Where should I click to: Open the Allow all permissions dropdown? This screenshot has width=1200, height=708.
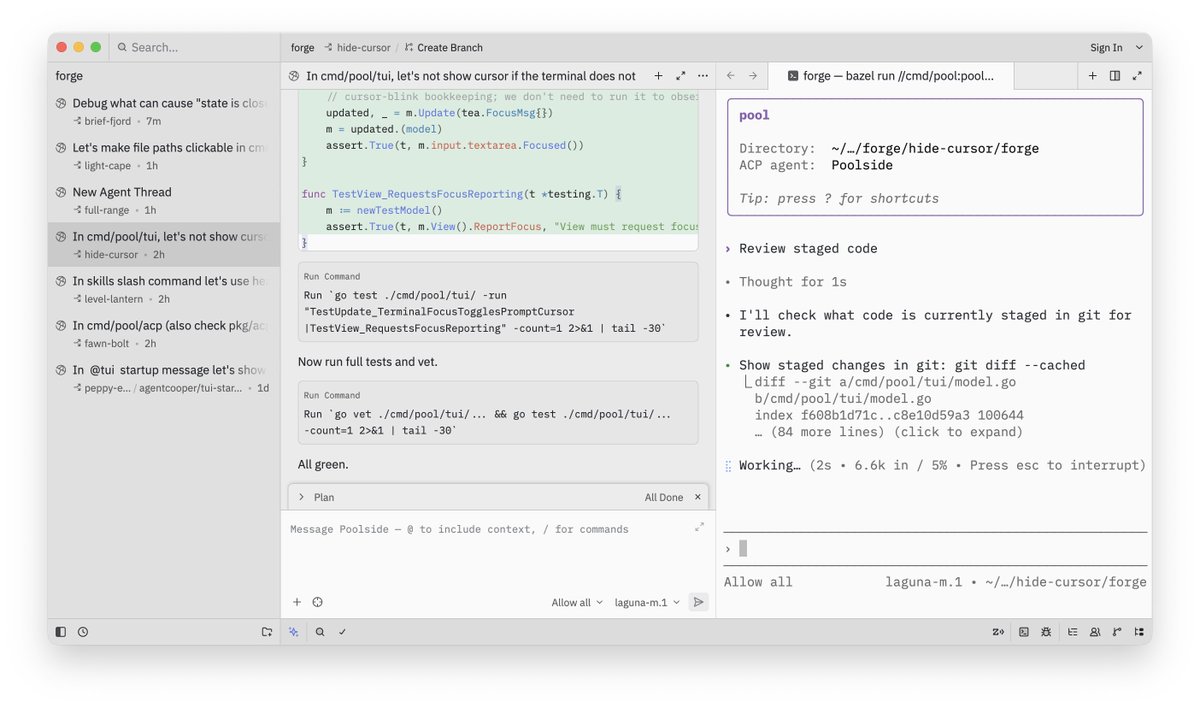tap(577, 602)
